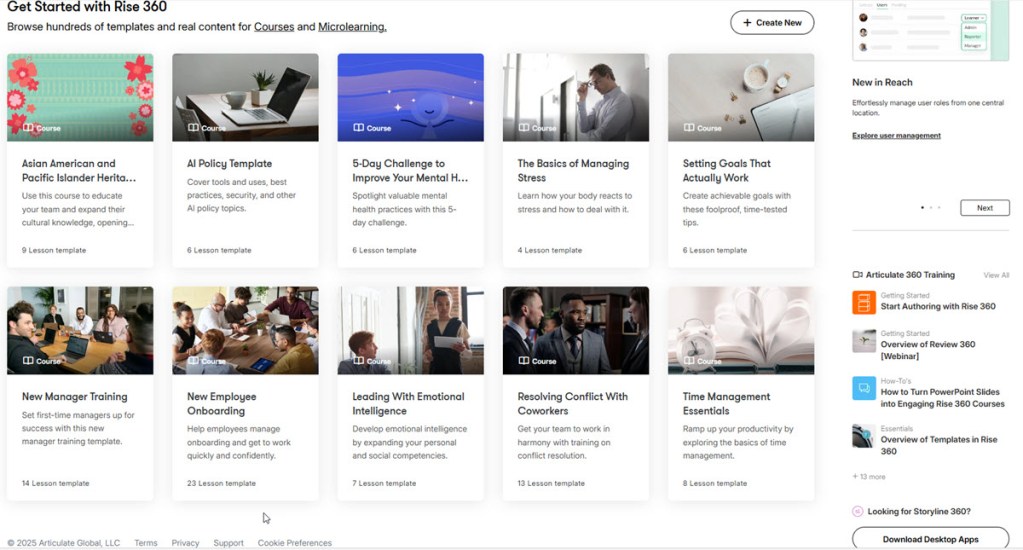Select the Resolving Conflict With Coworkers card title

[x=572, y=403]
